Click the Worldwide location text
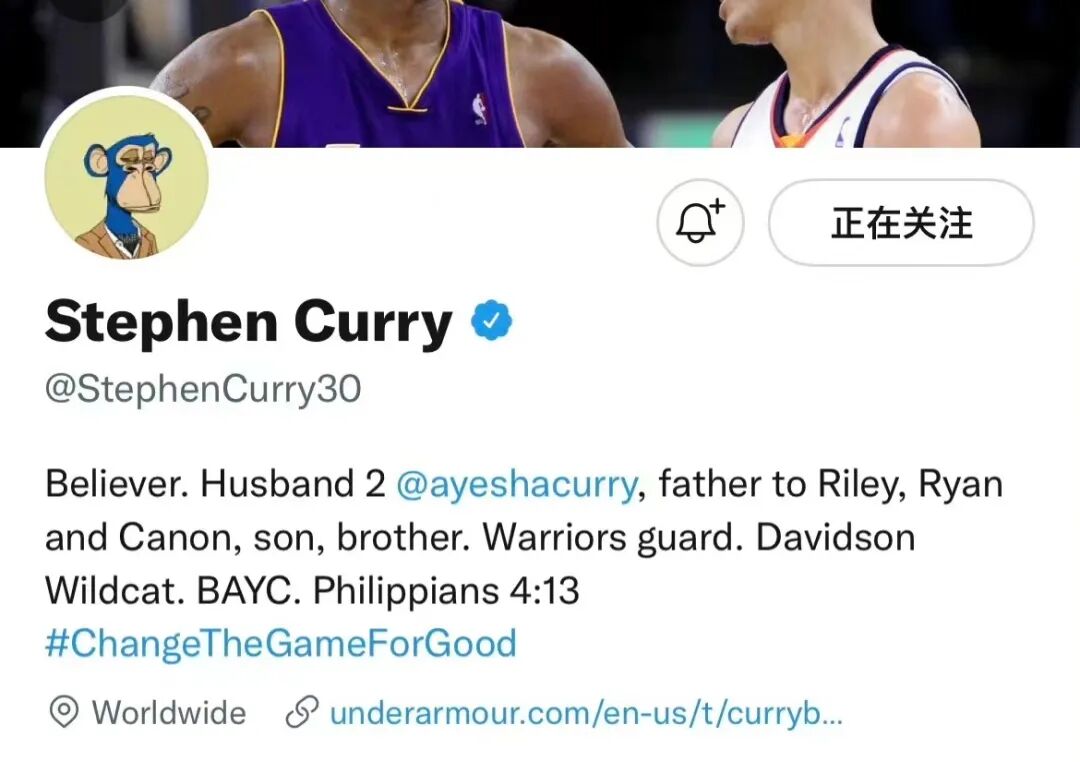 (x=169, y=712)
